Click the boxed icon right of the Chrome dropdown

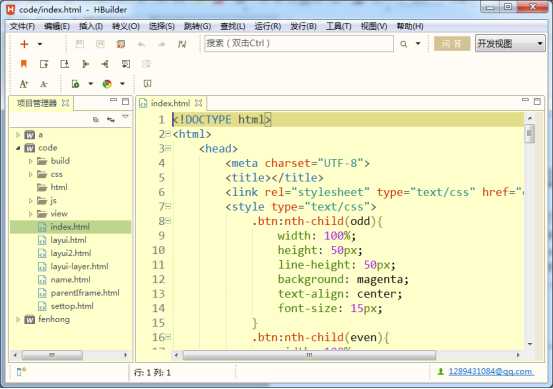(x=147, y=84)
